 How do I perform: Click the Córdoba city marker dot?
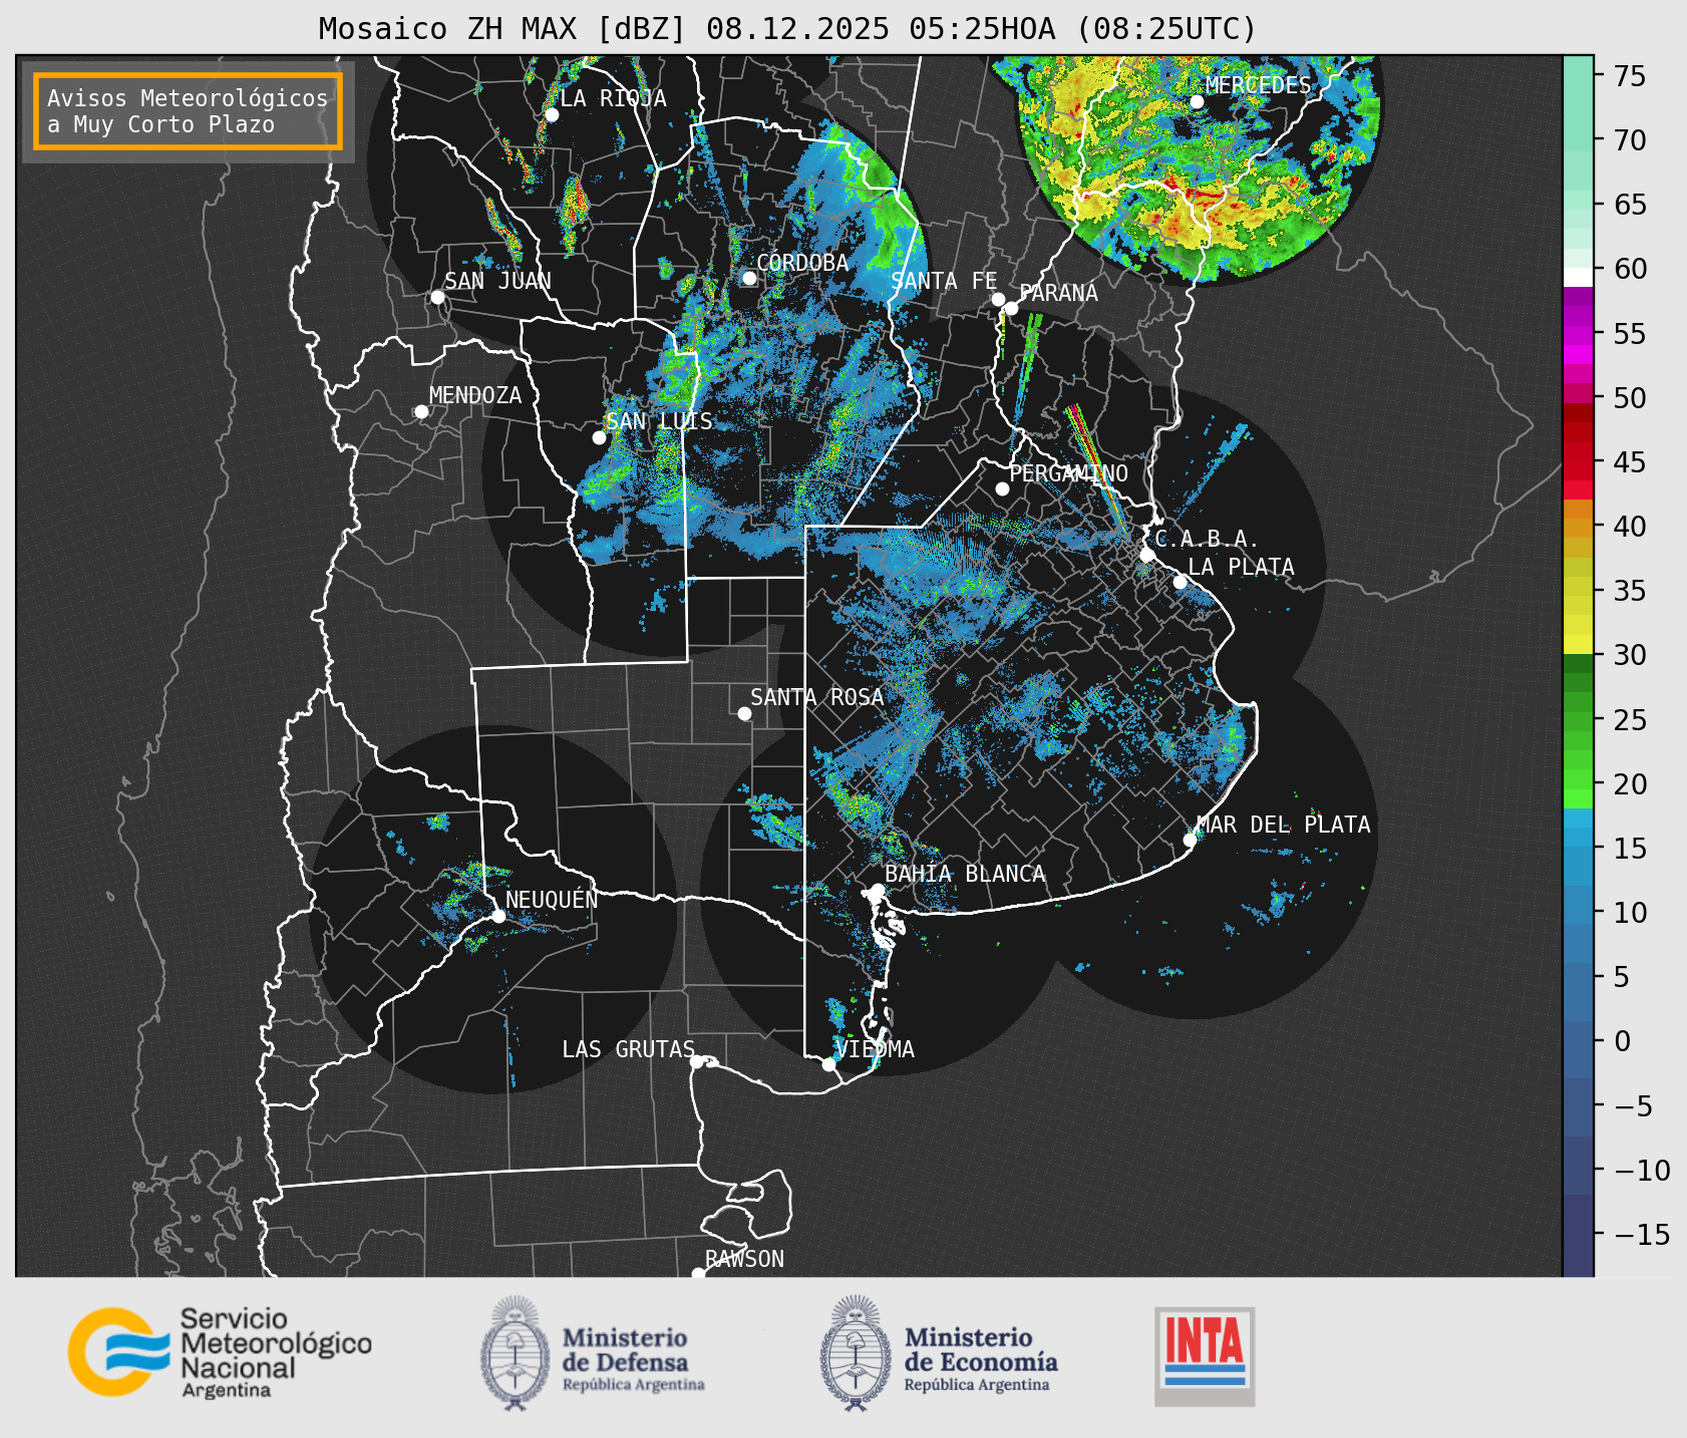pyautogui.click(x=749, y=278)
